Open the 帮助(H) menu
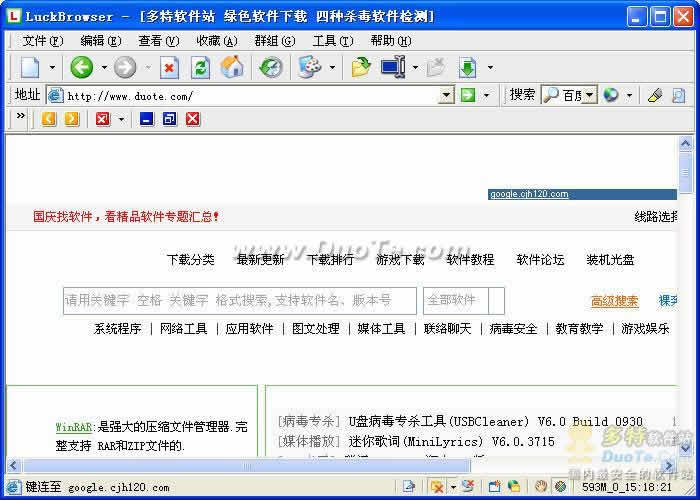This screenshot has height=500, width=700. [391, 41]
